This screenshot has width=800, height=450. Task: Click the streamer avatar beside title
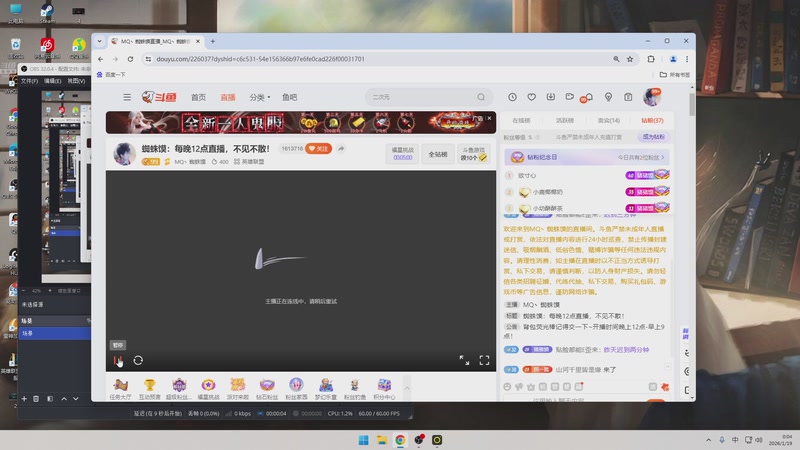click(x=124, y=154)
